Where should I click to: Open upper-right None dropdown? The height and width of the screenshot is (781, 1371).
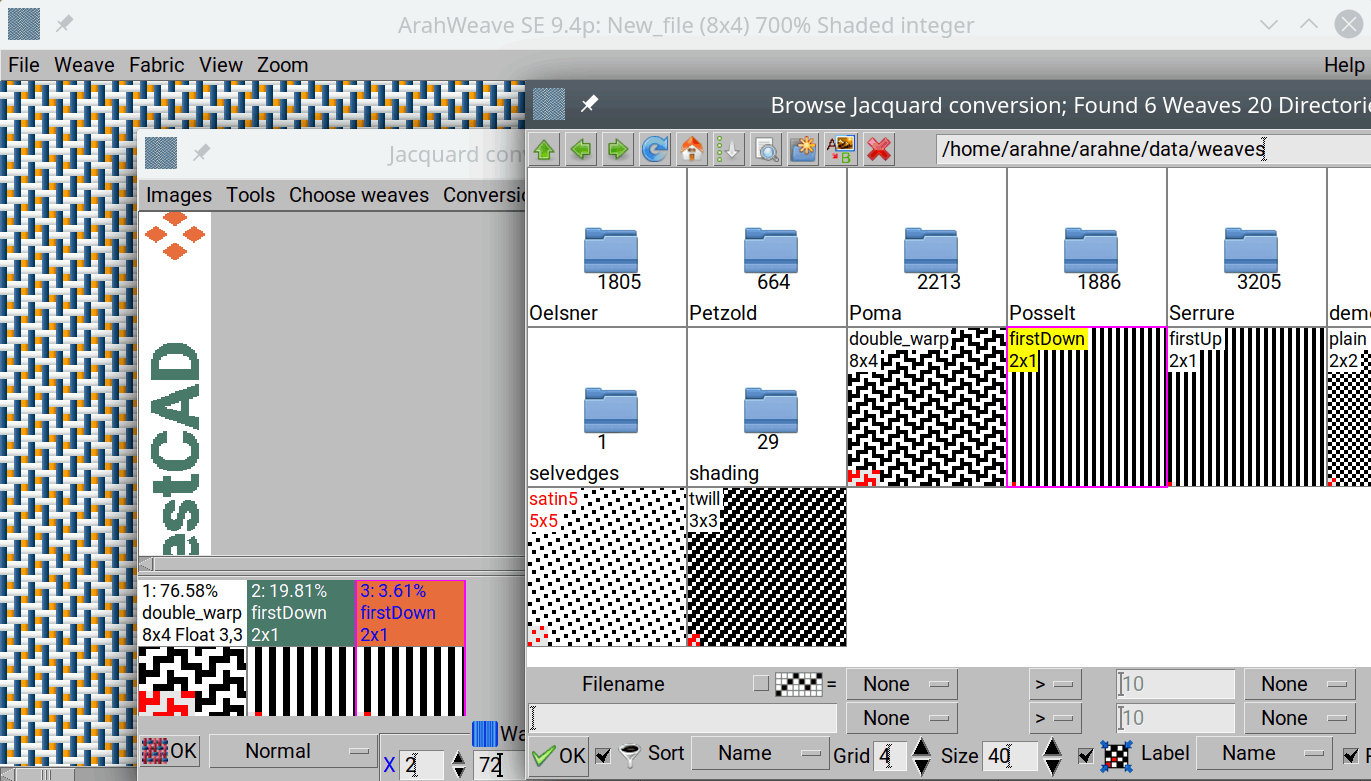[x=1299, y=684]
